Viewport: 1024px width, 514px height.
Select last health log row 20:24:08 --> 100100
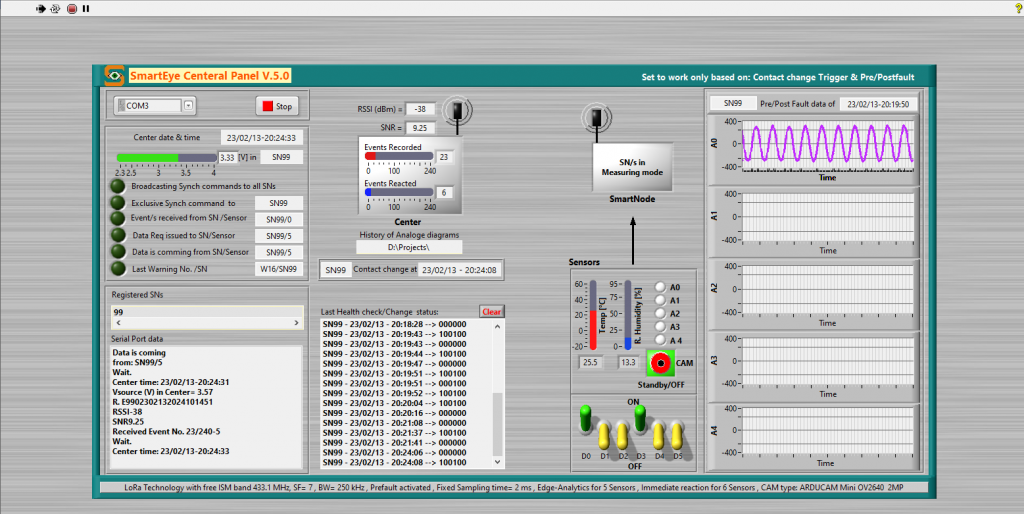click(394, 462)
